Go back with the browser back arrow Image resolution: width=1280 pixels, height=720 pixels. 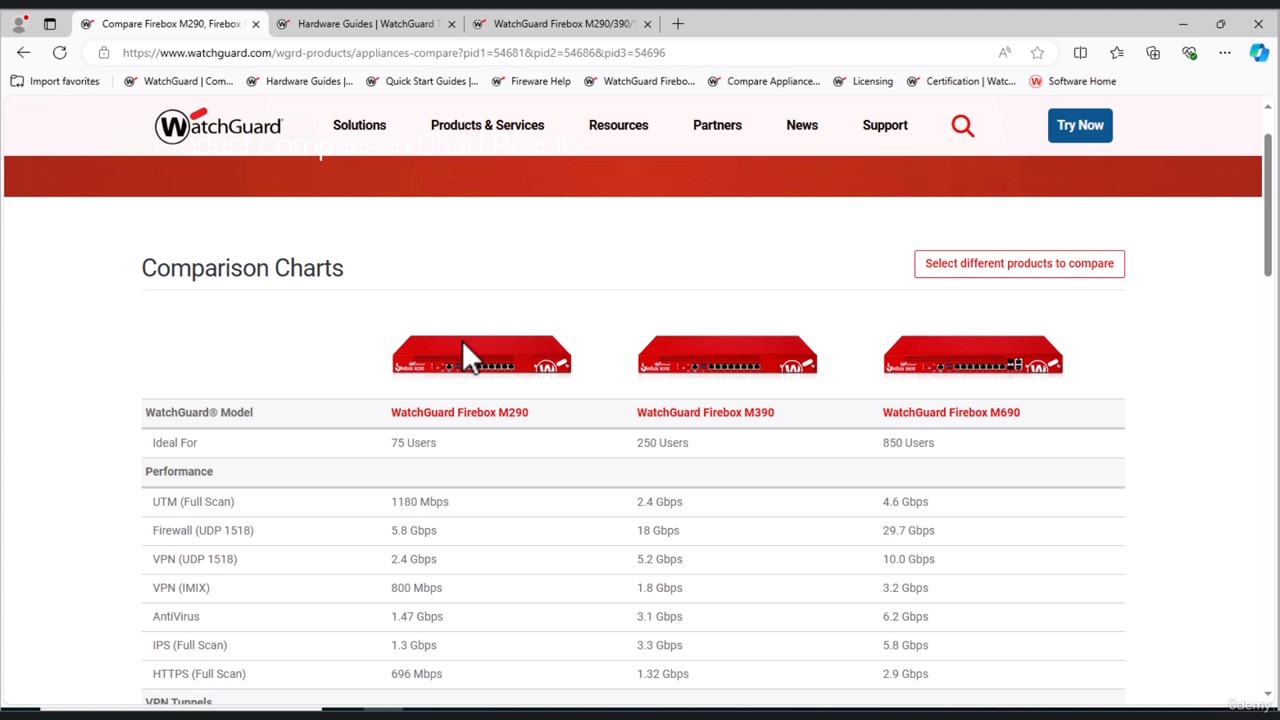(x=24, y=53)
